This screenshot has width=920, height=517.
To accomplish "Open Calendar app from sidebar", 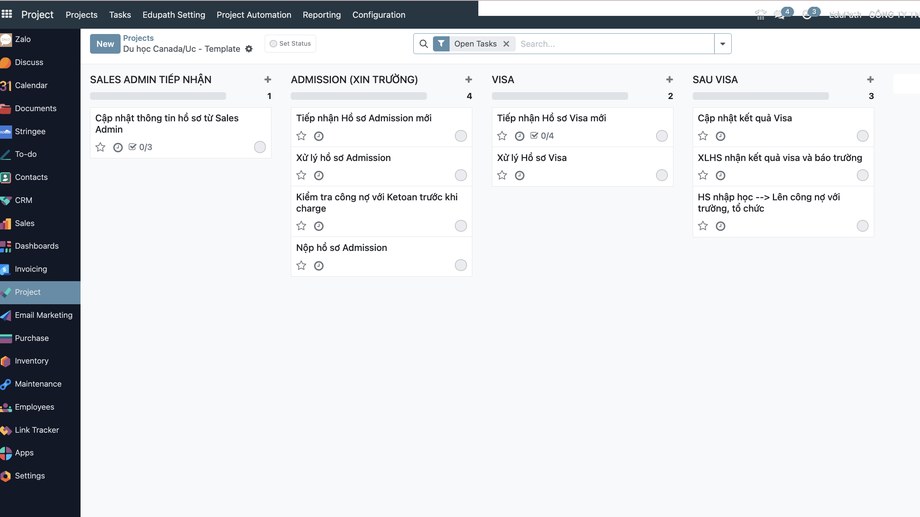I will click(40, 85).
